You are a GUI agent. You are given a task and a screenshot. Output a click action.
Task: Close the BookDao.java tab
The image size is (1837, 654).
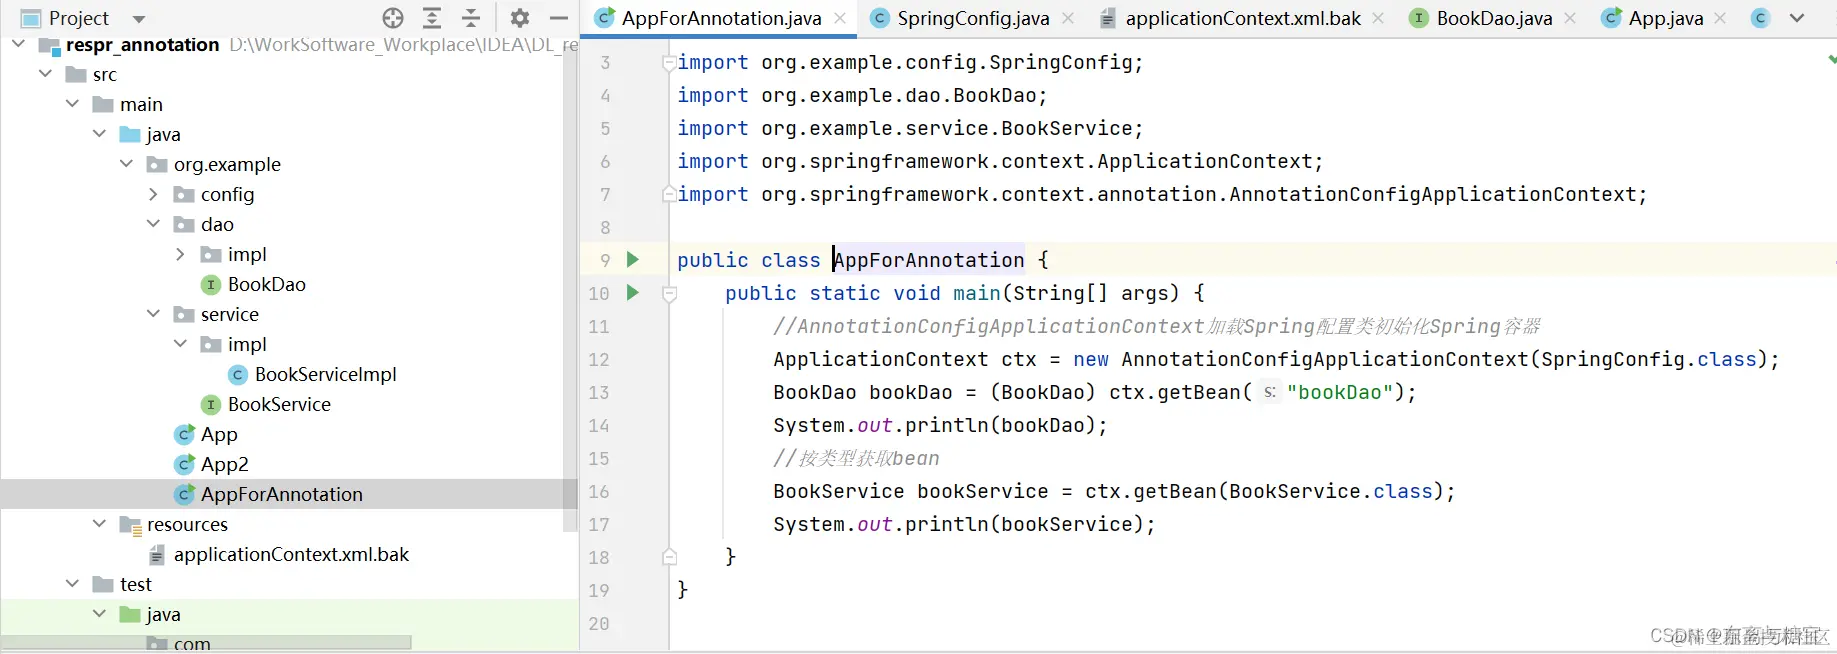[x=1570, y=18]
